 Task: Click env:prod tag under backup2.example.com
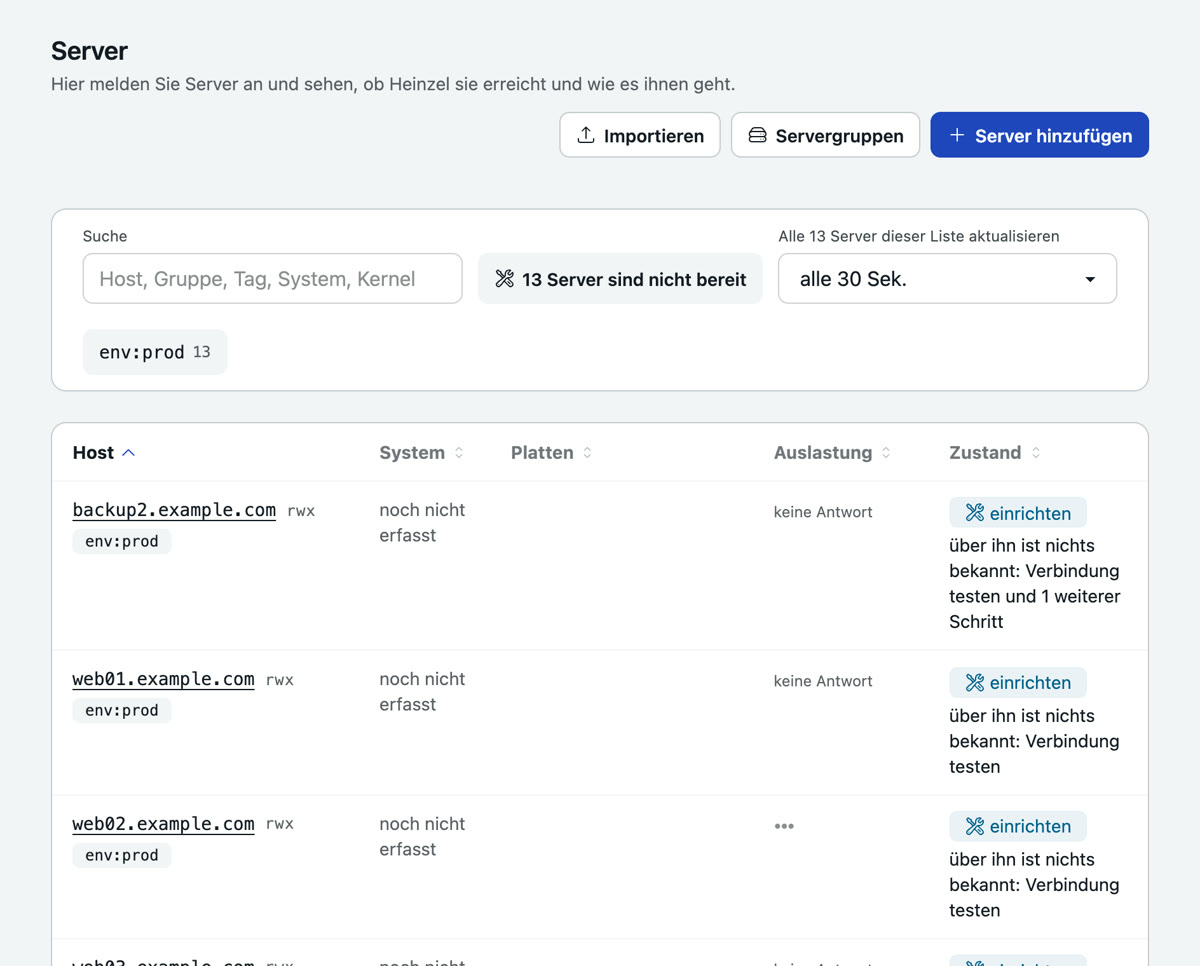coord(122,541)
